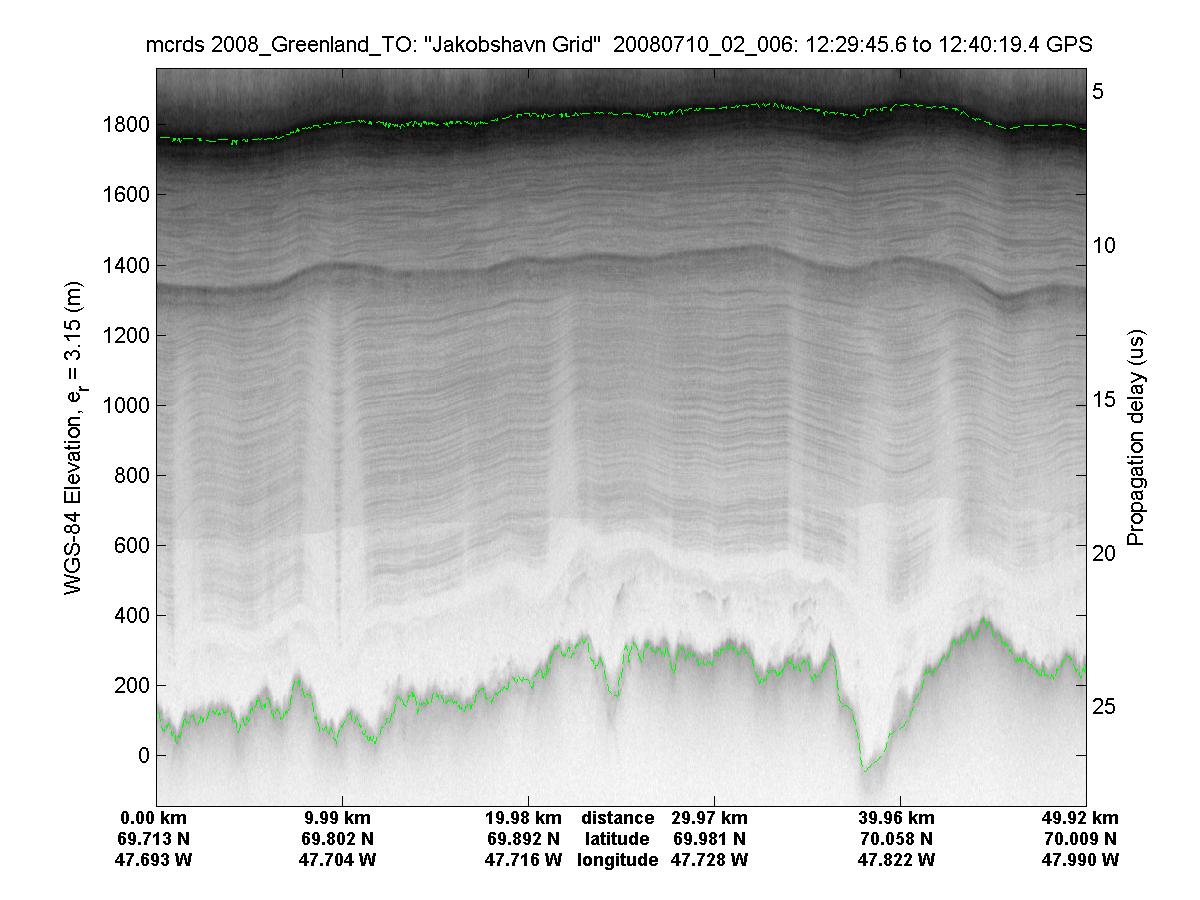Click the 'longitude' legend word below the axis

(617, 860)
